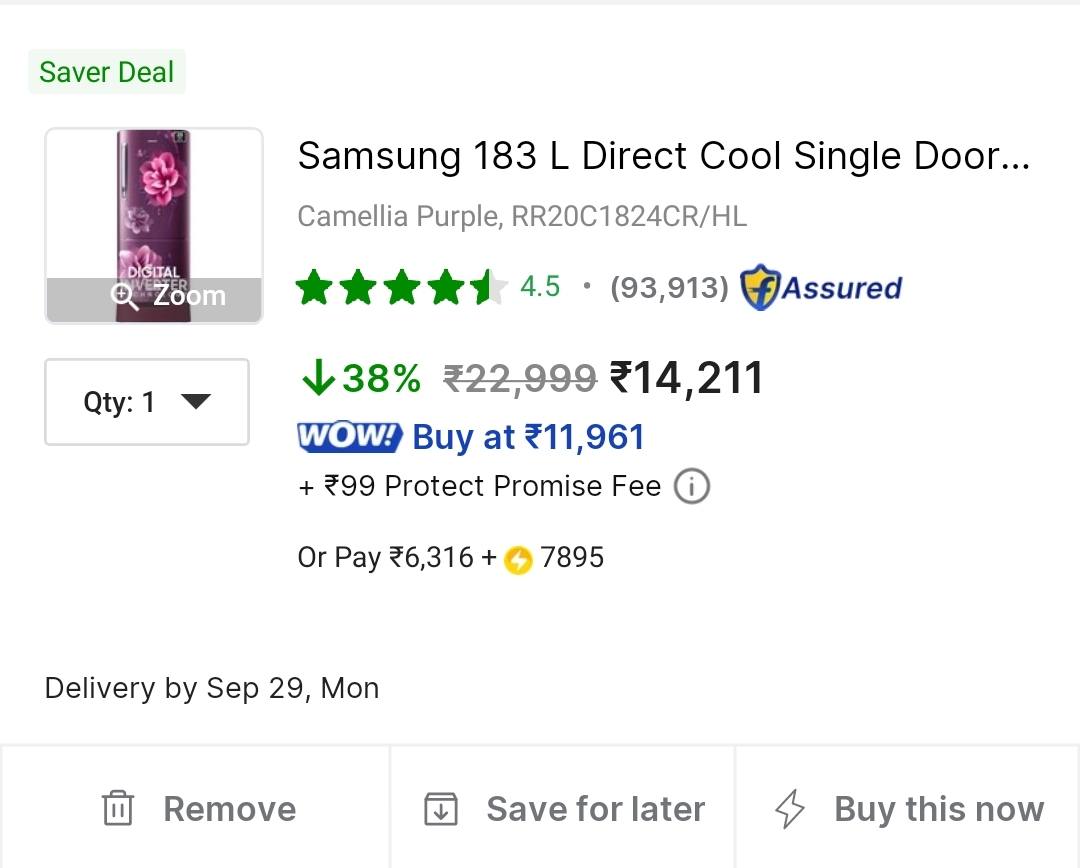Open the Samsung refrigerator product thumbnail
The image size is (1080, 868).
(x=154, y=210)
